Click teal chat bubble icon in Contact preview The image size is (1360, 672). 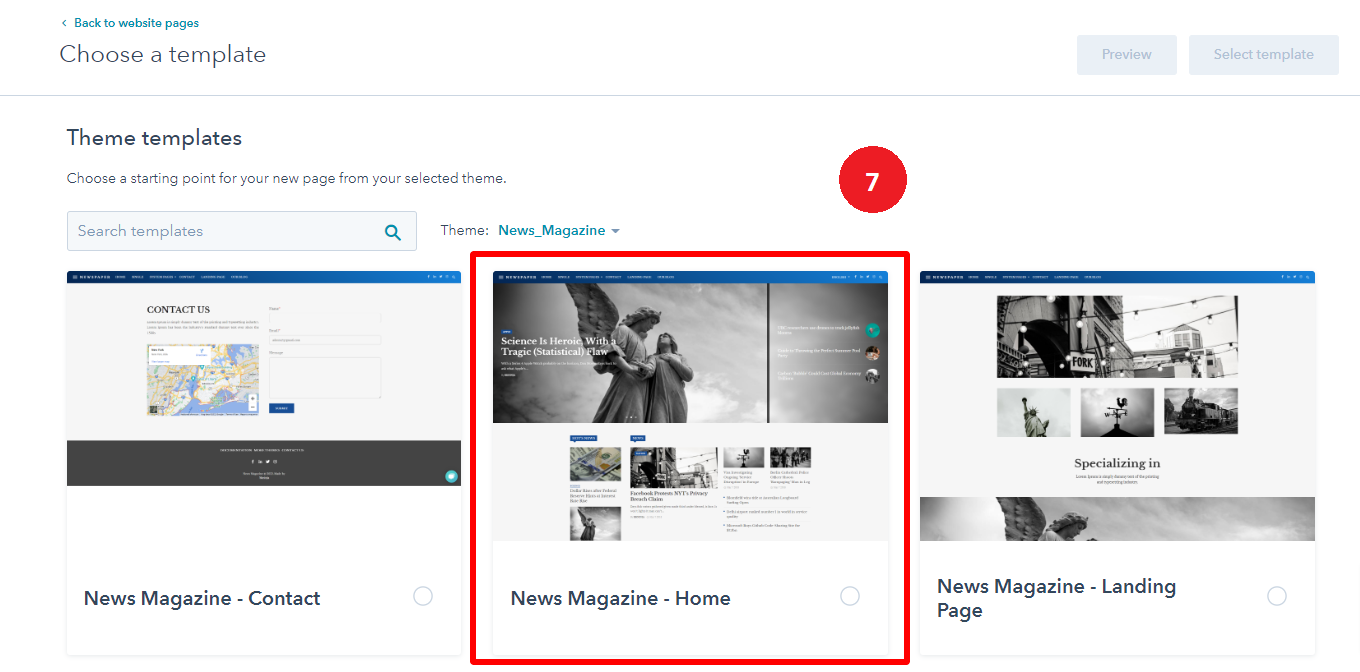coord(451,476)
